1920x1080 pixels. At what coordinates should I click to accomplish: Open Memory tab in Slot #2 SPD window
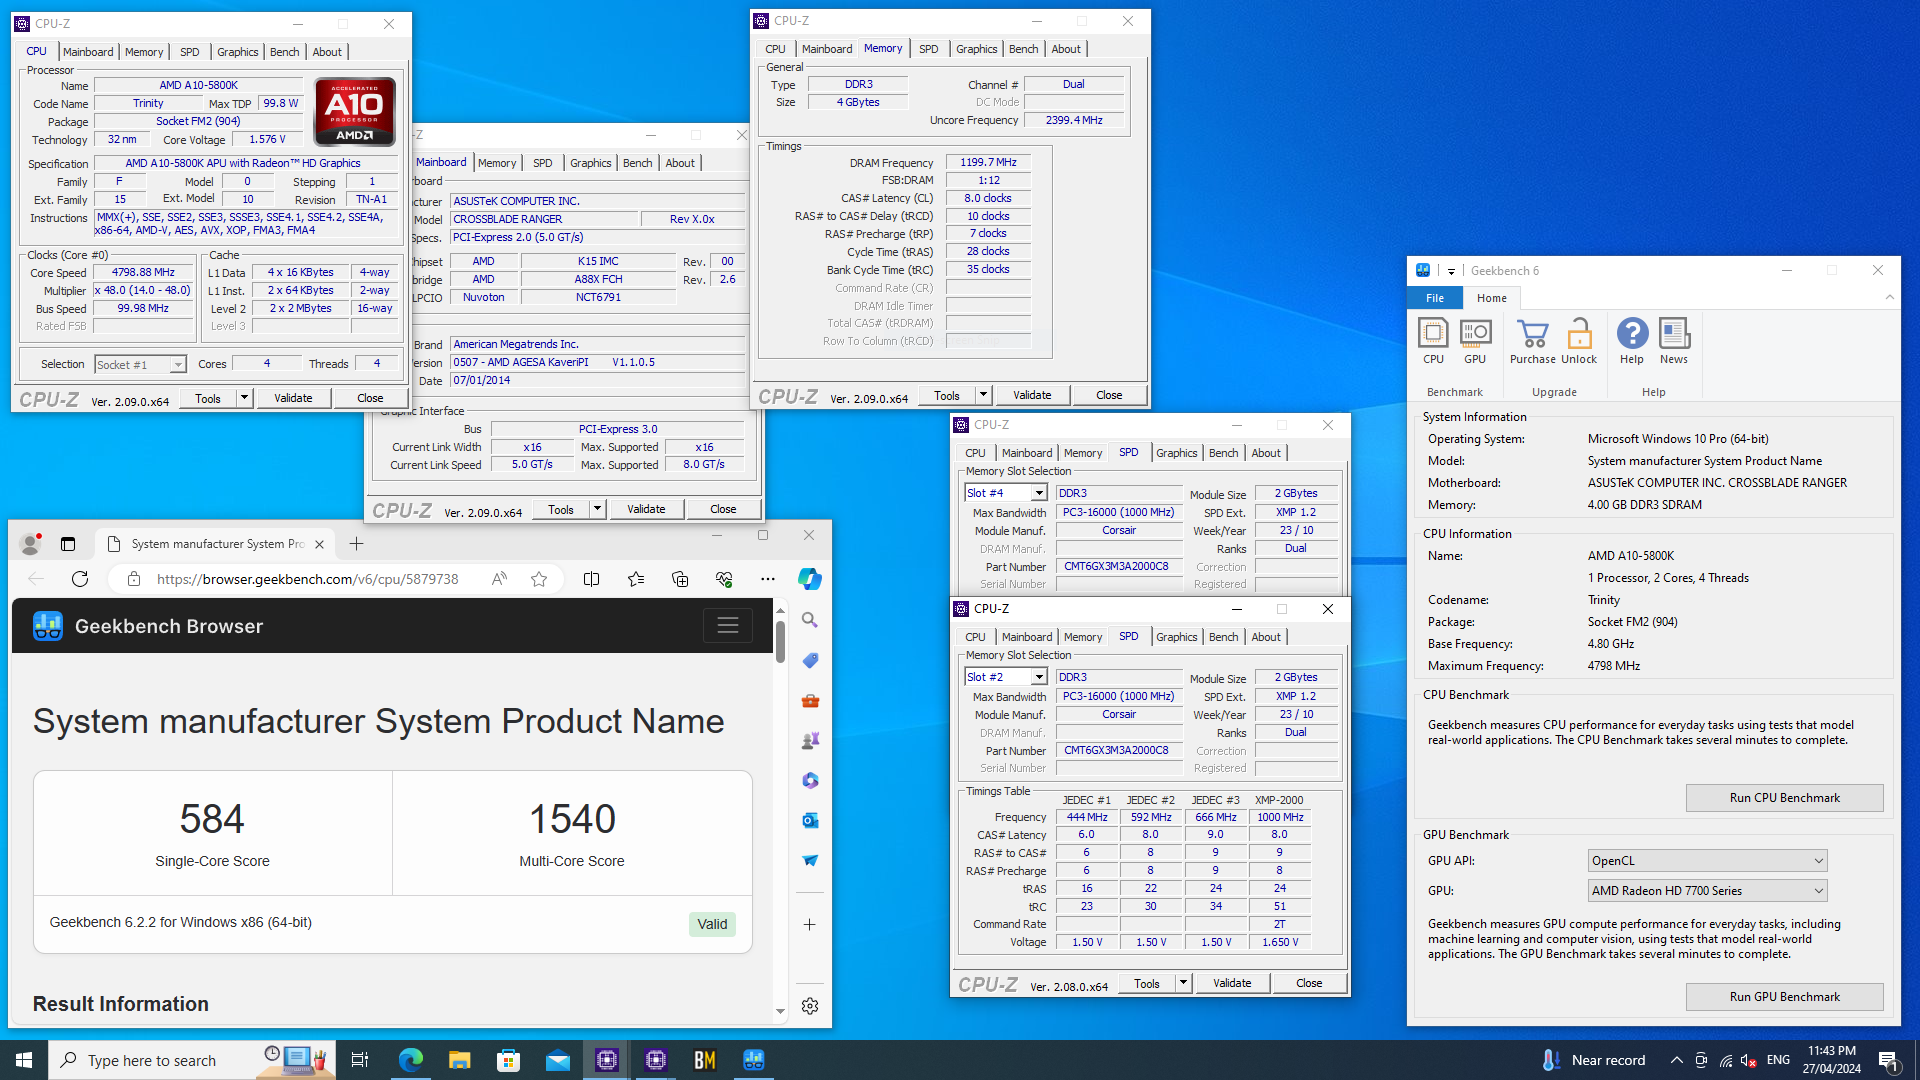pyautogui.click(x=1083, y=637)
